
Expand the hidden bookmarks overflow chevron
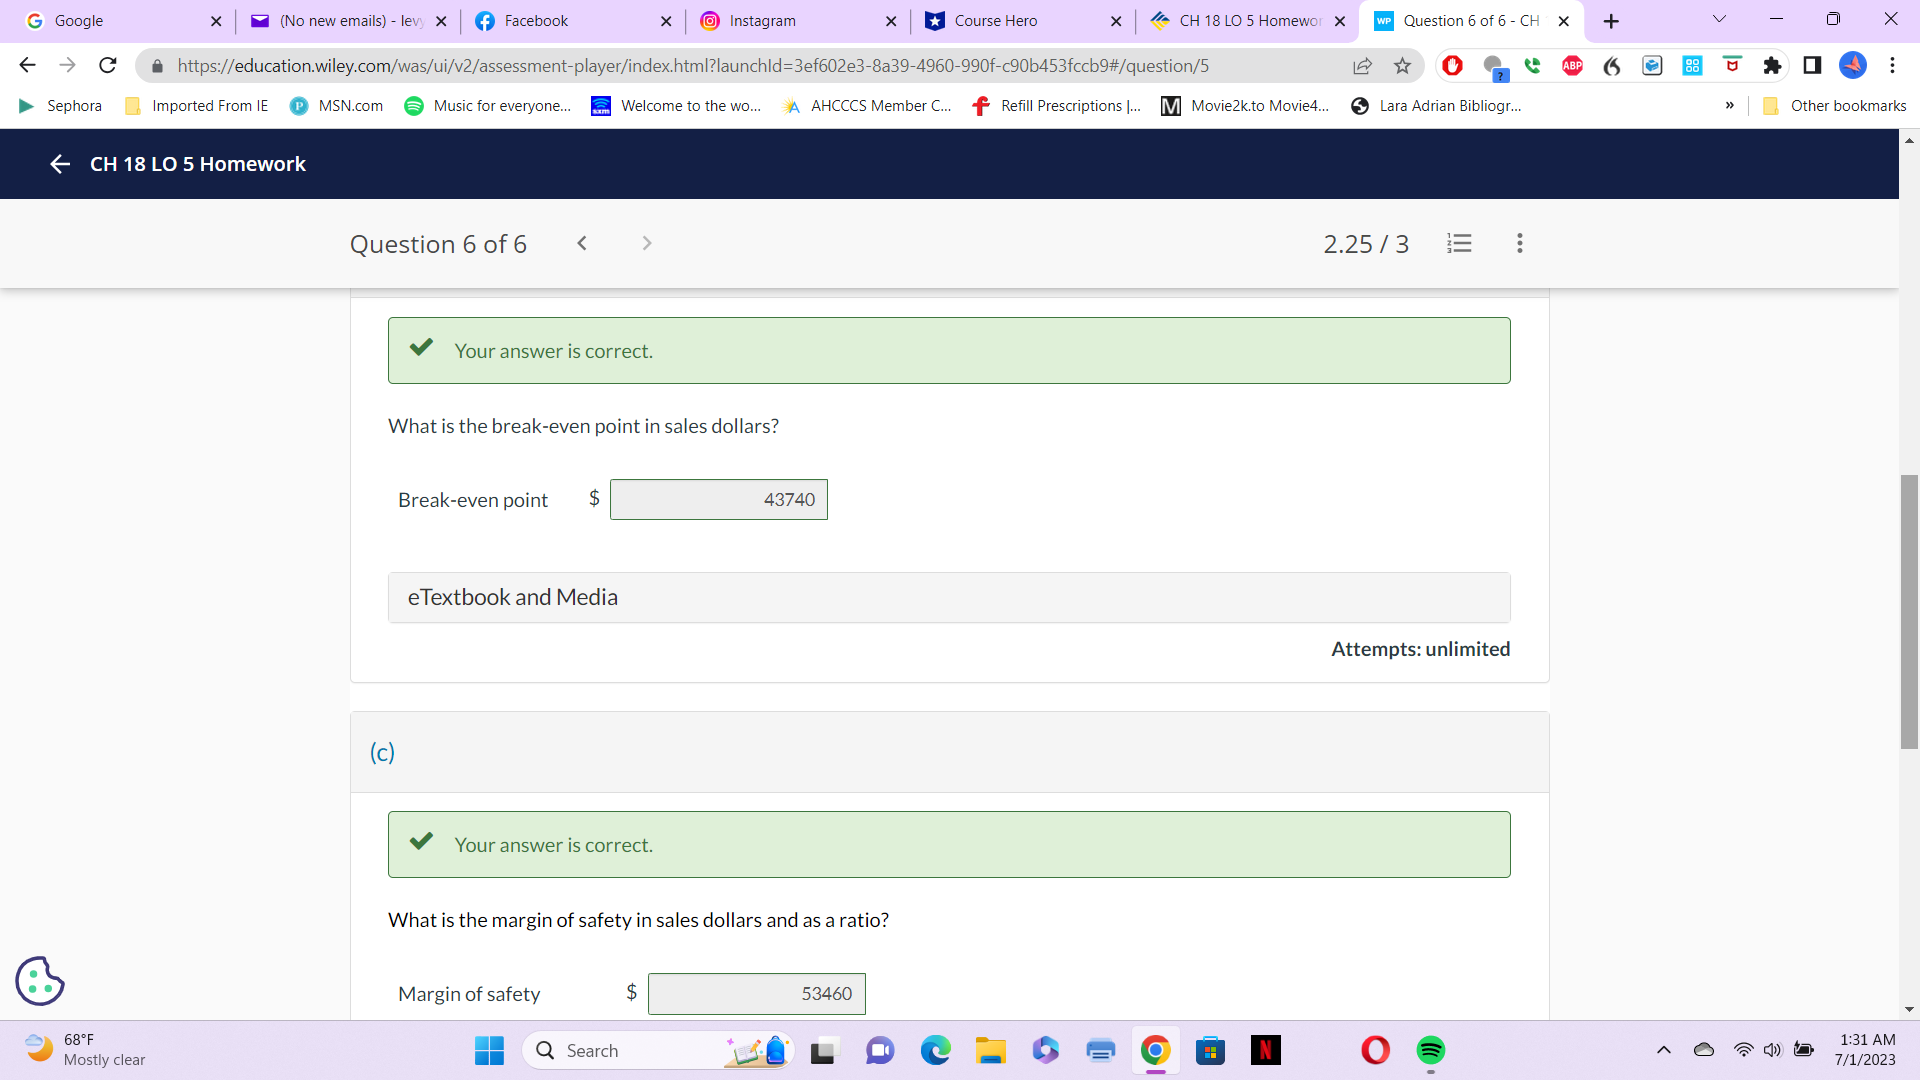(1729, 106)
